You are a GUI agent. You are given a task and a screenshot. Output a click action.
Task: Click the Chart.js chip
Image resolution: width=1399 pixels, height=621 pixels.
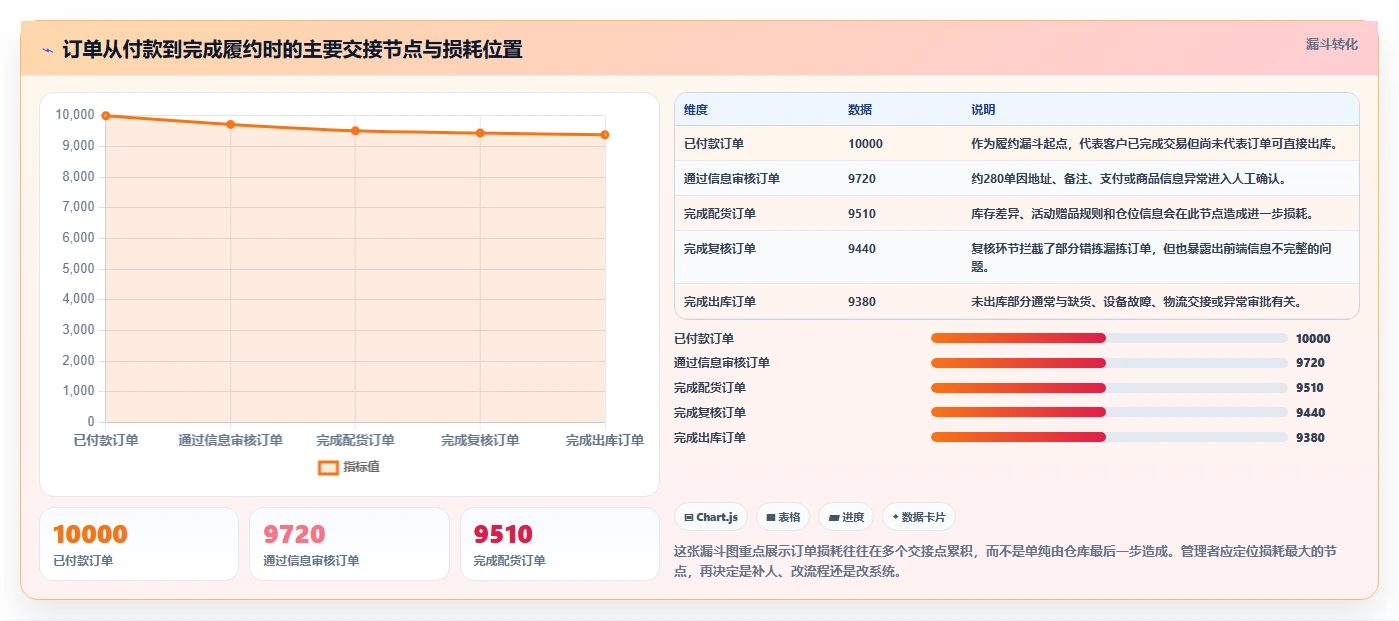(711, 517)
